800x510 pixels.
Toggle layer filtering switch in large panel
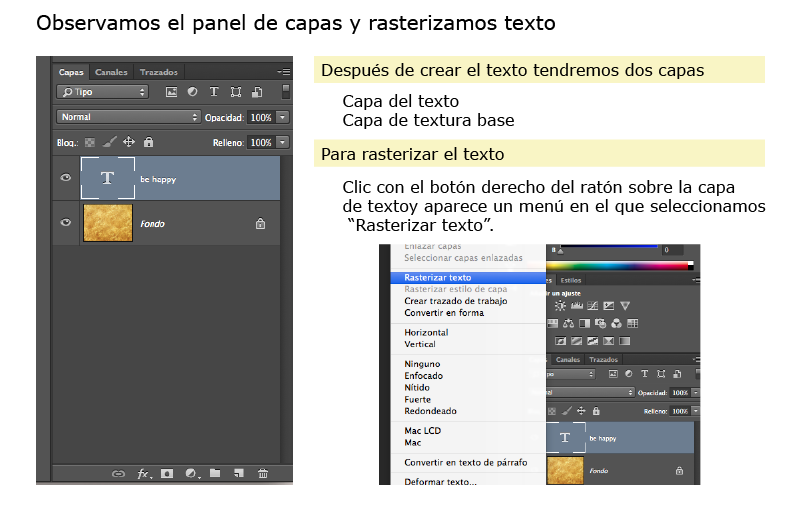pyautogui.click(x=286, y=92)
